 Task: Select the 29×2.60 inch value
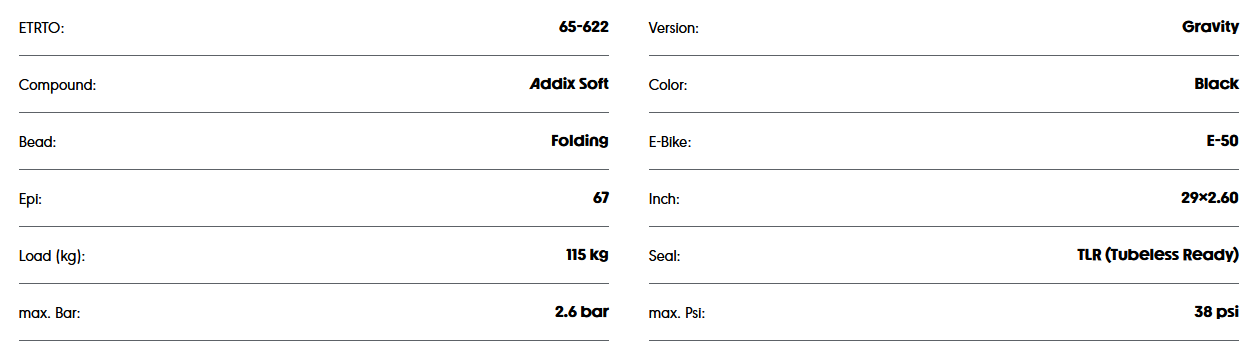click(1209, 198)
